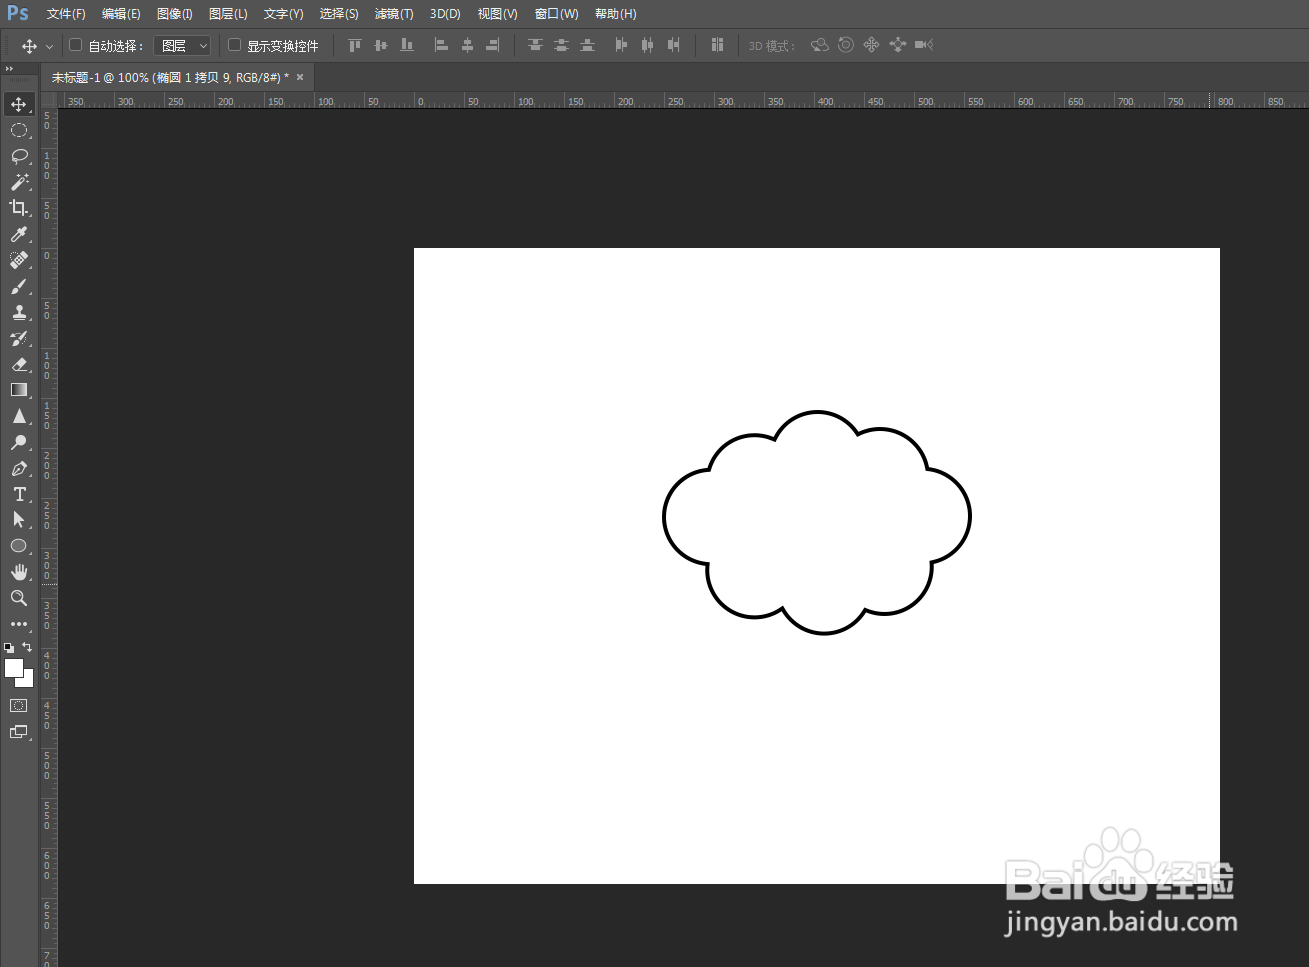Click Align top edges button
The image size is (1309, 967).
pos(354,45)
